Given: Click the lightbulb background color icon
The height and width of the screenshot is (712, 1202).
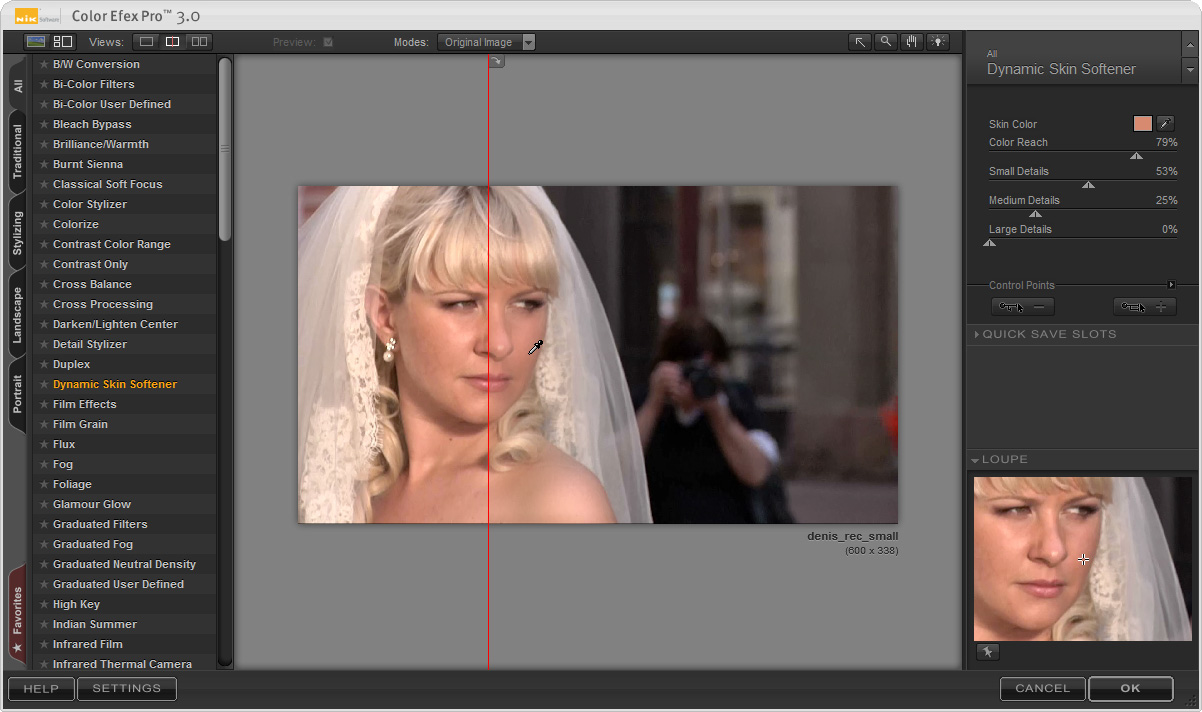Looking at the screenshot, I should point(937,42).
